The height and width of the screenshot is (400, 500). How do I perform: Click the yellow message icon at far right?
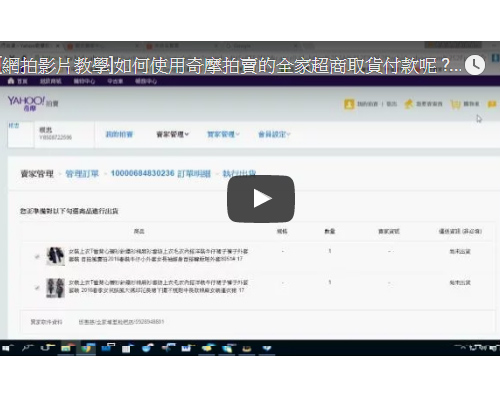tap(492, 104)
